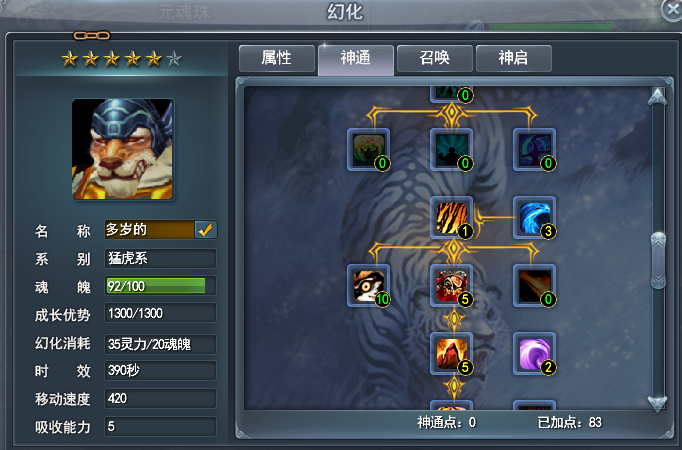This screenshot has height=450, width=682.
Task: Switch to the 属性 tab
Action: point(277,58)
